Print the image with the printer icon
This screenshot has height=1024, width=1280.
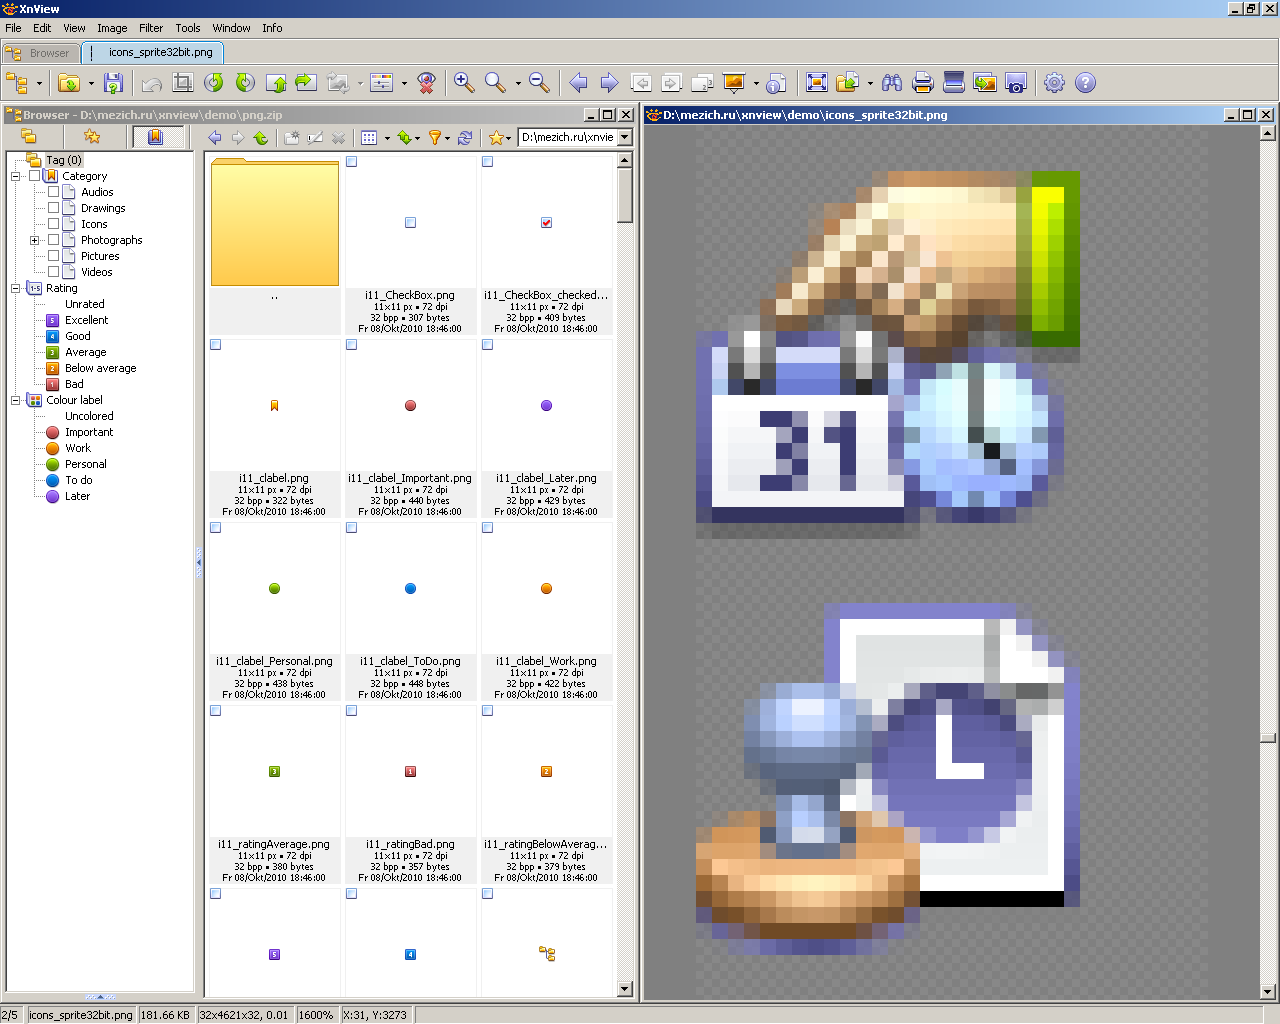tap(923, 83)
